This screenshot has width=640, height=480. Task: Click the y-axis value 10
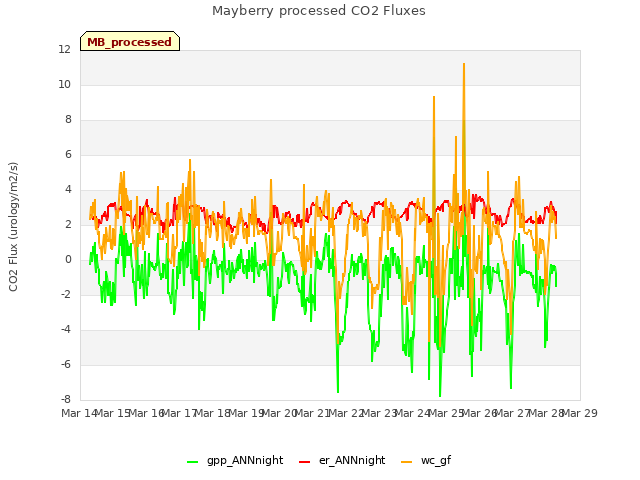pos(64,84)
